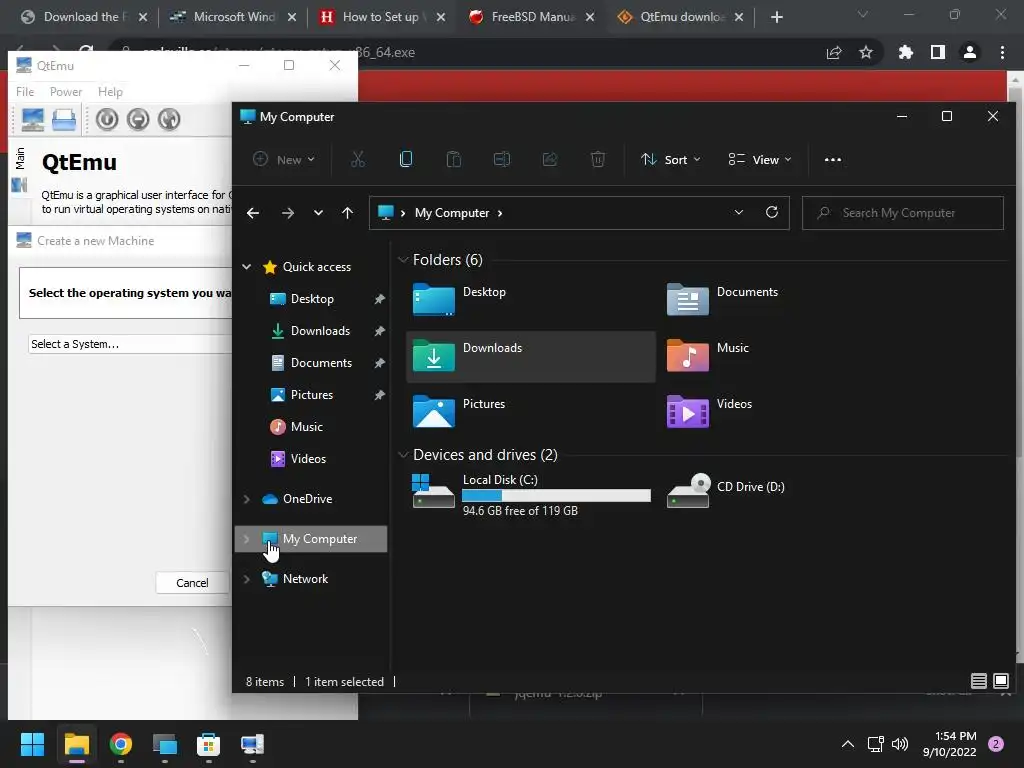This screenshot has height=768, width=1024.
Task: Click the Rename icon in File Explorer toolbar
Action: click(x=502, y=159)
